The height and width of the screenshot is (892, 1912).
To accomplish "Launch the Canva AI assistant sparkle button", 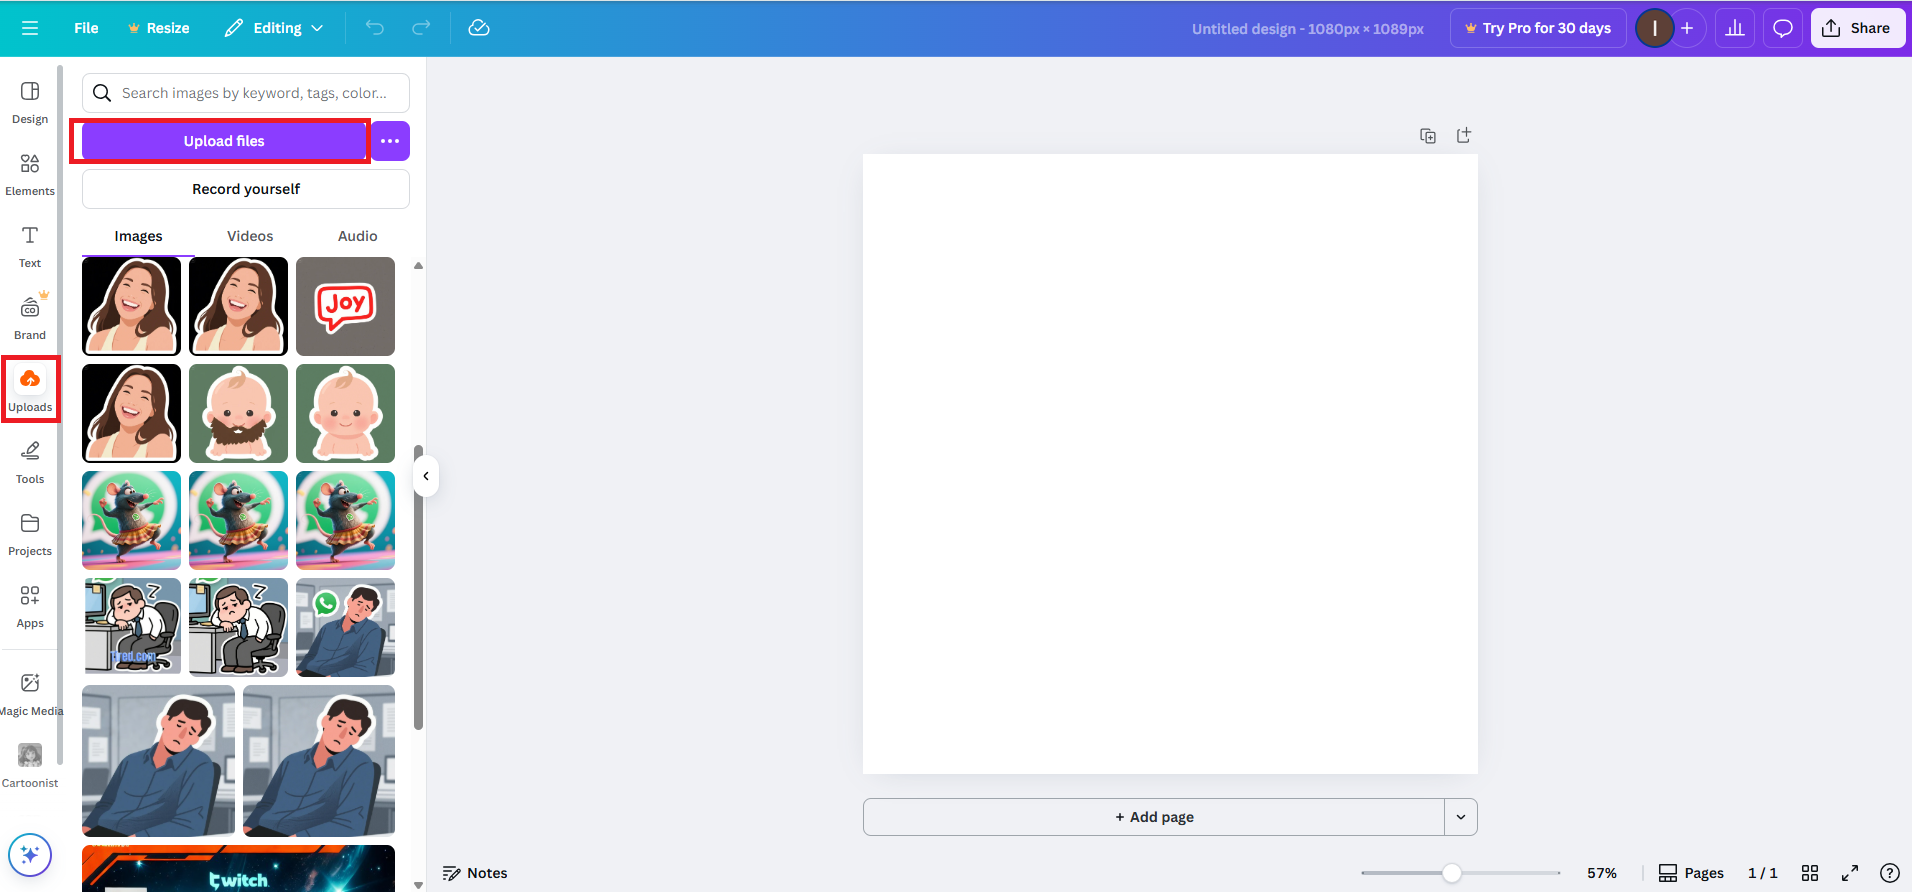I will point(30,855).
